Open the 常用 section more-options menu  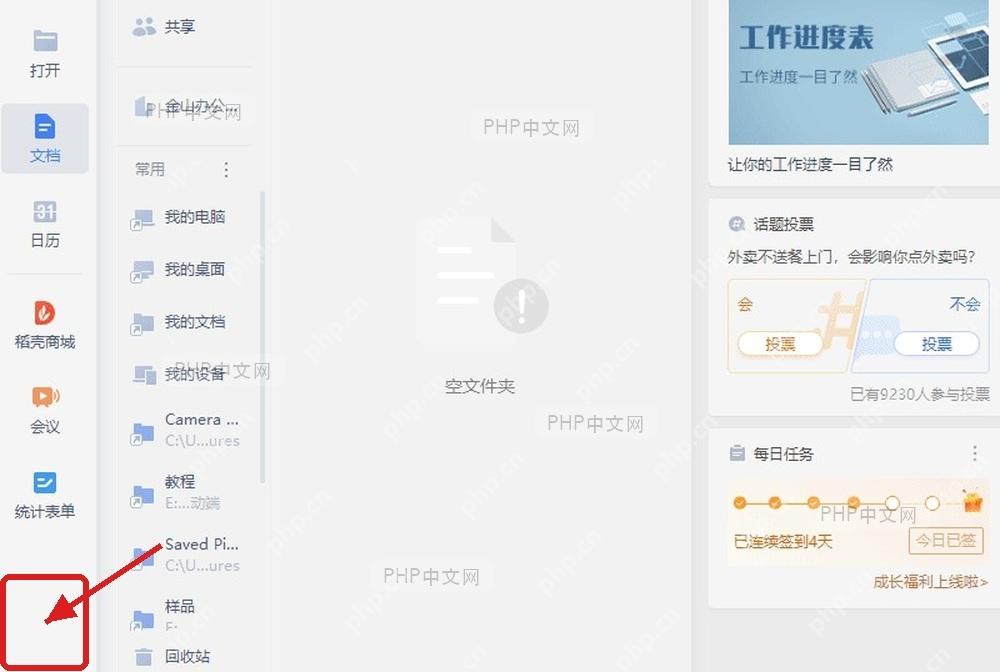tap(226, 170)
